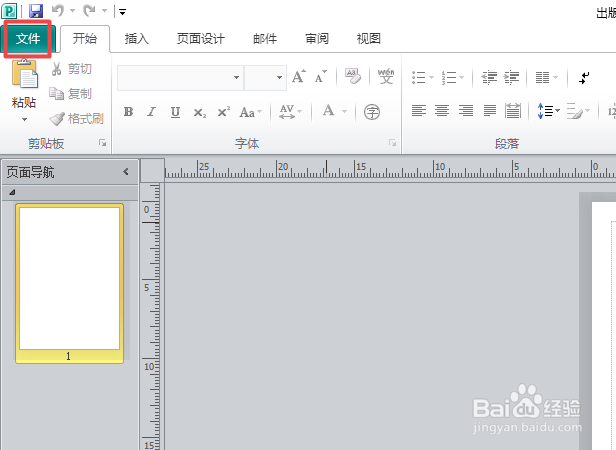616x450 pixels.
Task: Click the Redo arrow icon
Action: pyautogui.click(x=90, y=11)
